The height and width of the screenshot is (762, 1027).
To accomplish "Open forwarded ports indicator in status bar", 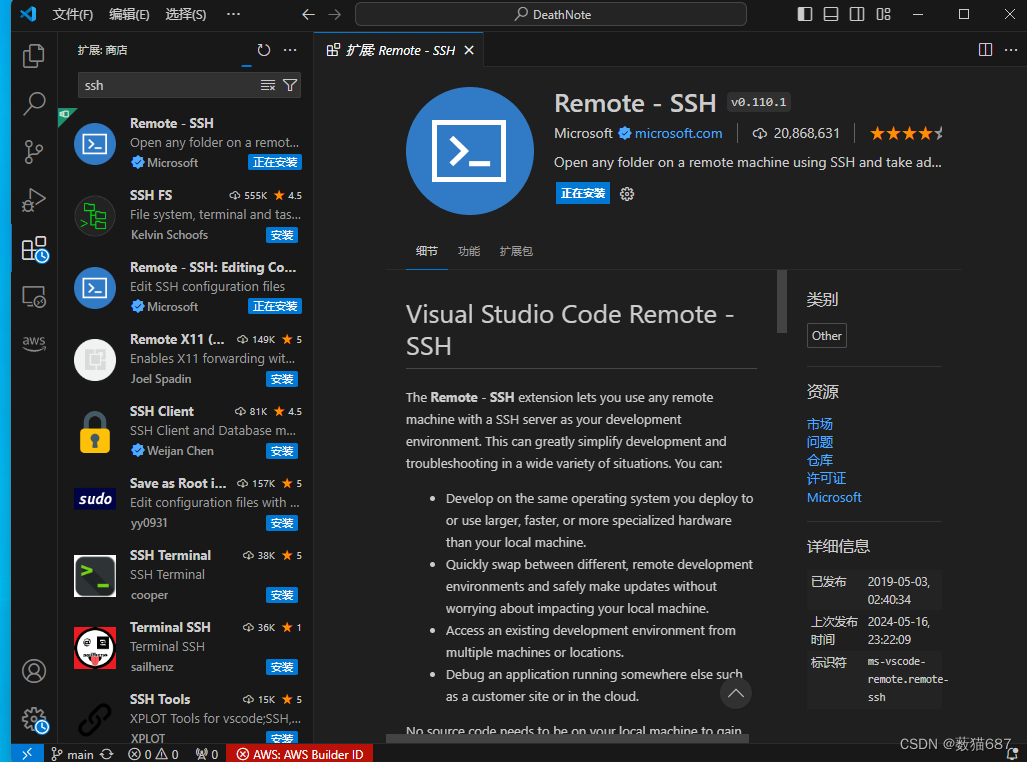I will coord(206,754).
